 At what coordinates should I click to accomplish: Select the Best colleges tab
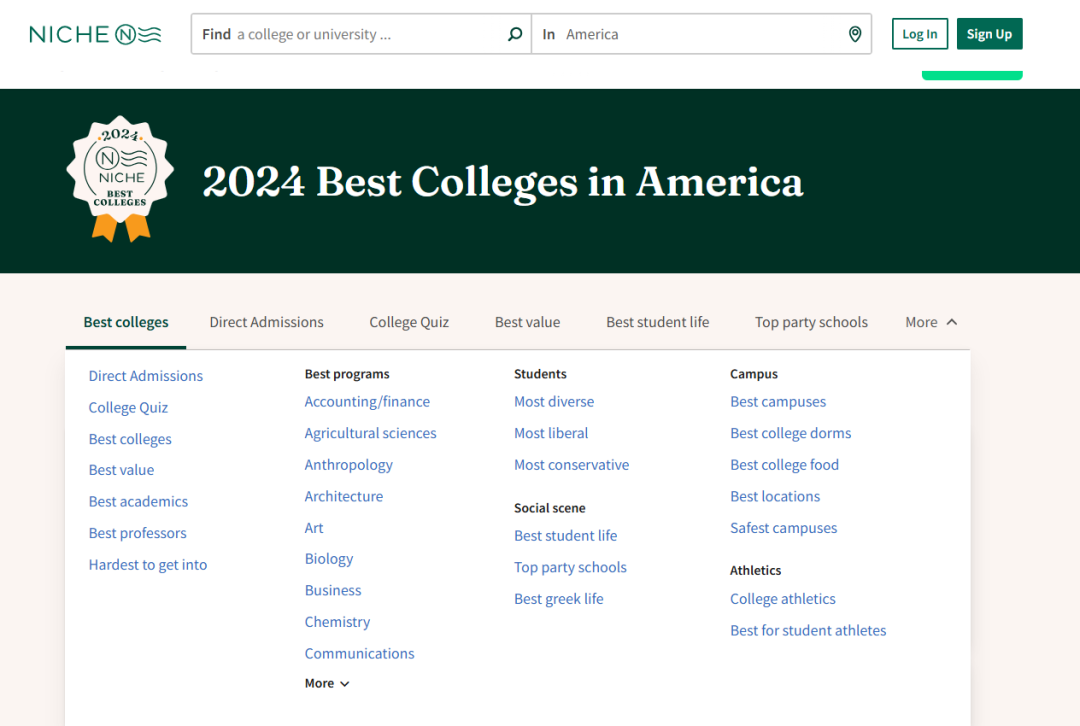126,322
